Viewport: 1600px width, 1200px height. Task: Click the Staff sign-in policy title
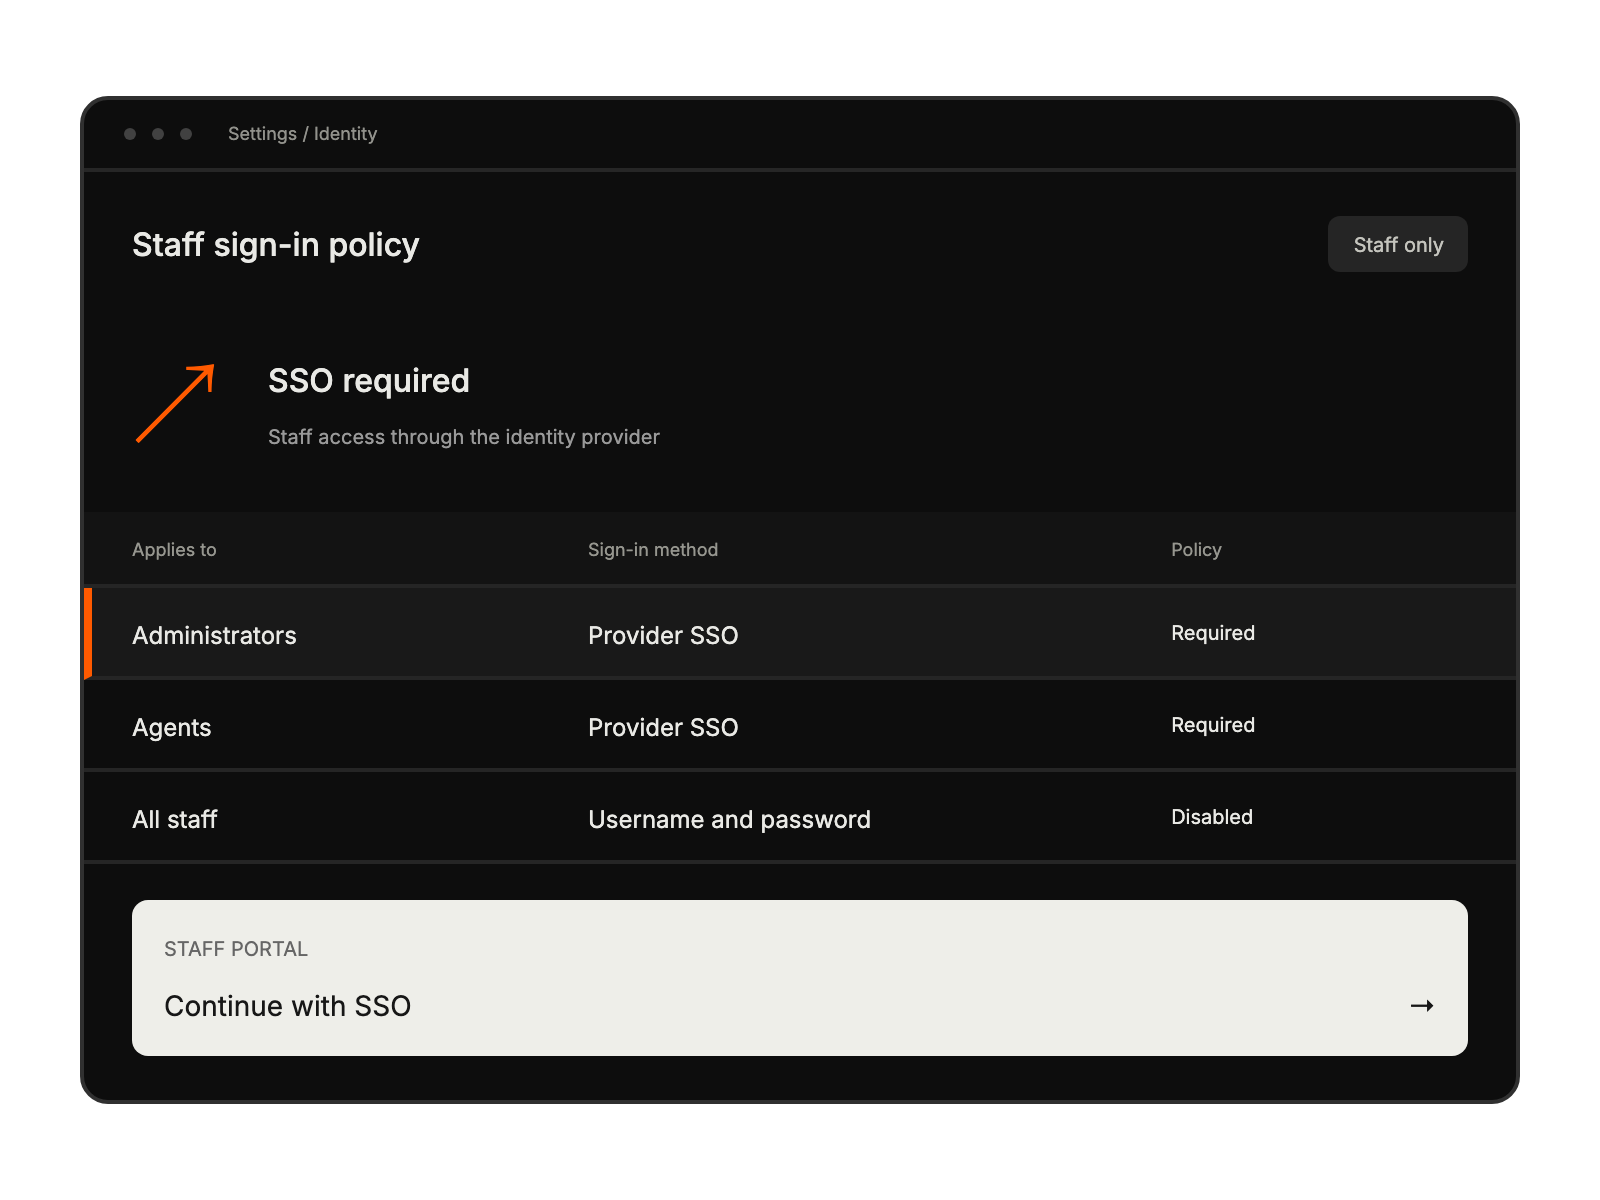coord(276,245)
